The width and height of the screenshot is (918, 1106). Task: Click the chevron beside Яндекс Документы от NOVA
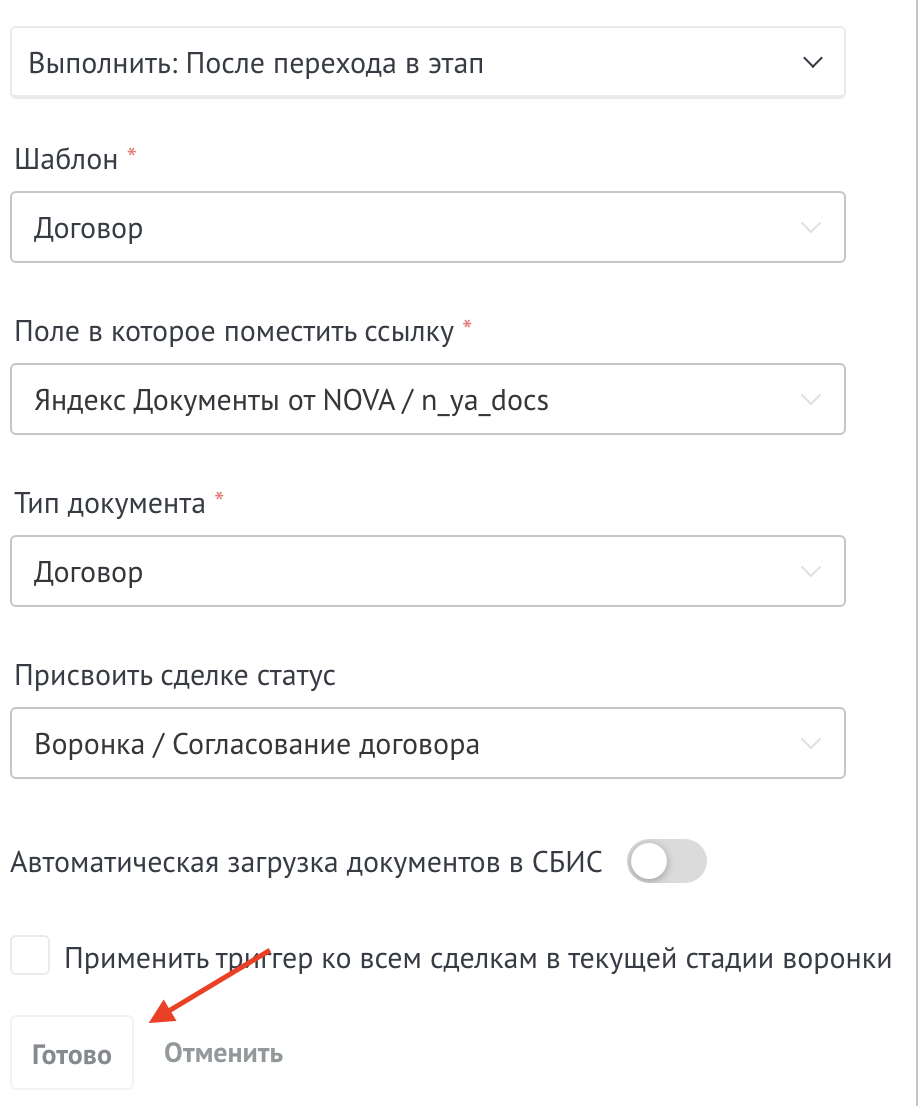811,399
